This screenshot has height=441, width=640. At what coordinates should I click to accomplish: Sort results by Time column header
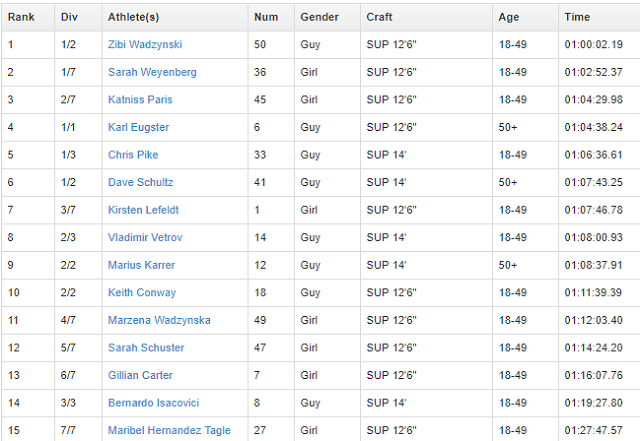[577, 17]
